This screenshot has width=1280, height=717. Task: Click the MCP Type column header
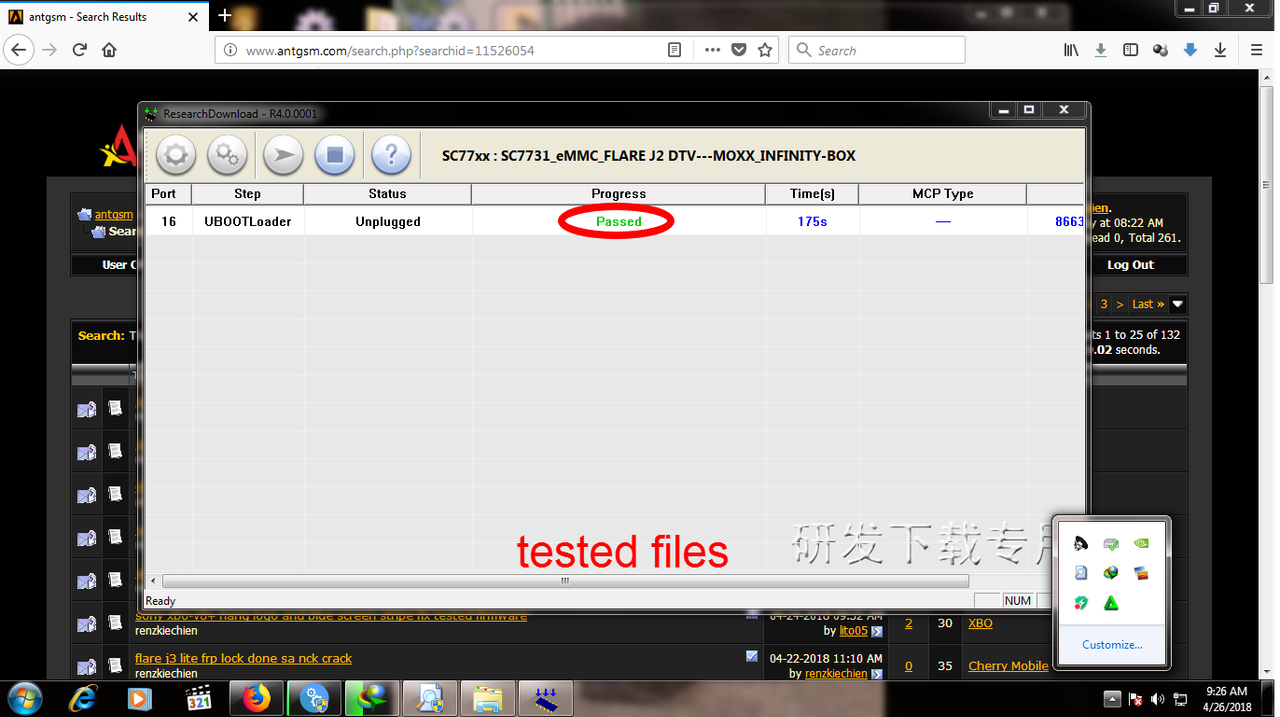[x=943, y=194]
